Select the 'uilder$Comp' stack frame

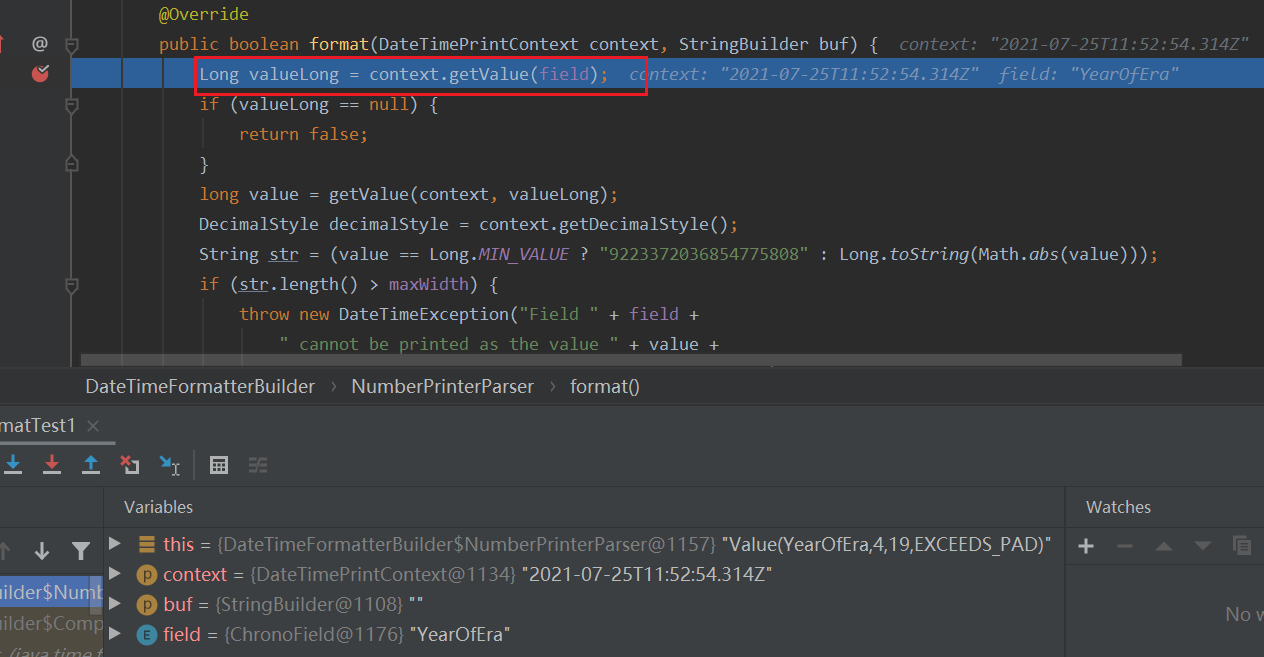tap(51, 622)
